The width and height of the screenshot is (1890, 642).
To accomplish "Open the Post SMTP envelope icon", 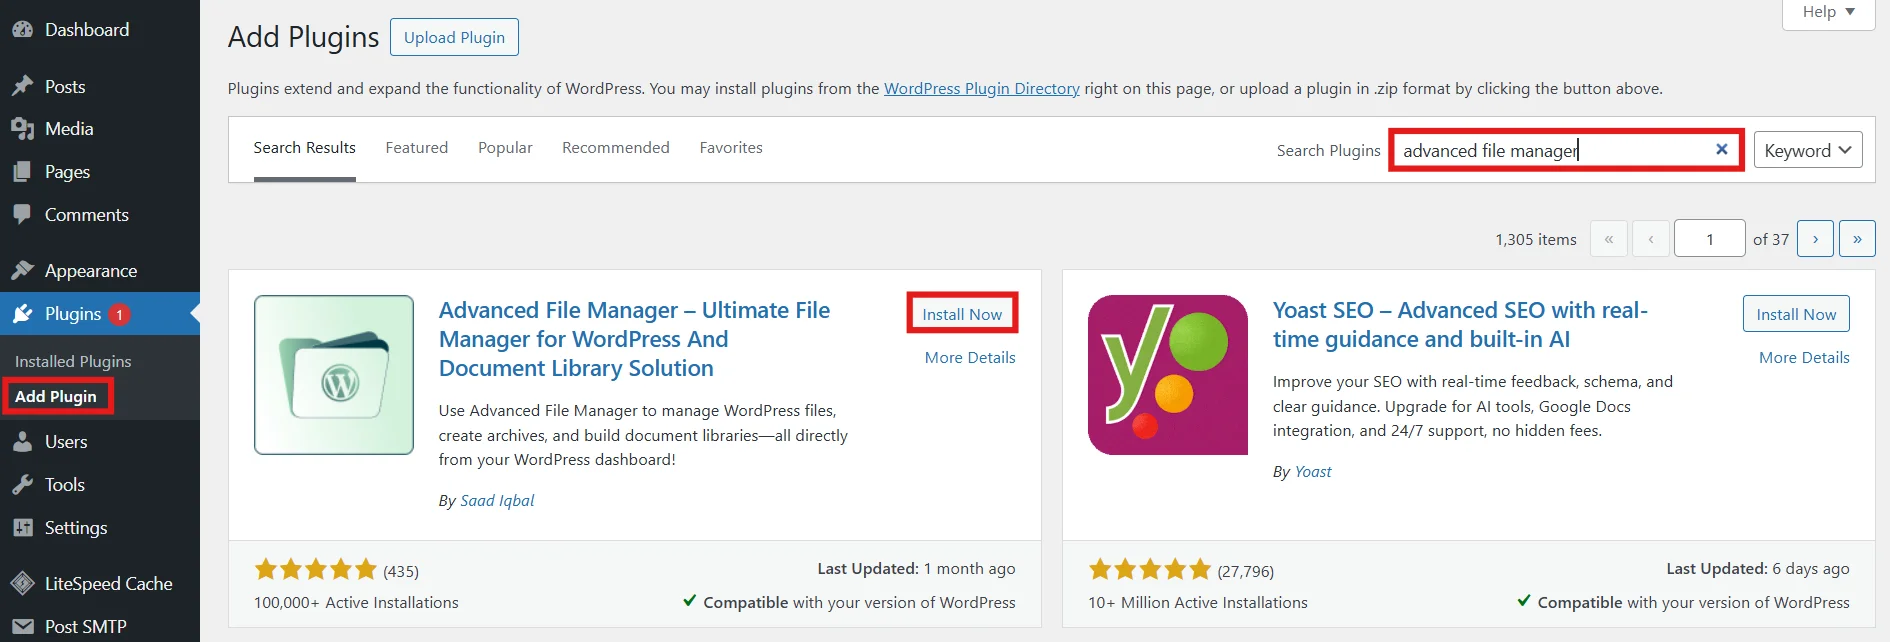I will 24,625.
